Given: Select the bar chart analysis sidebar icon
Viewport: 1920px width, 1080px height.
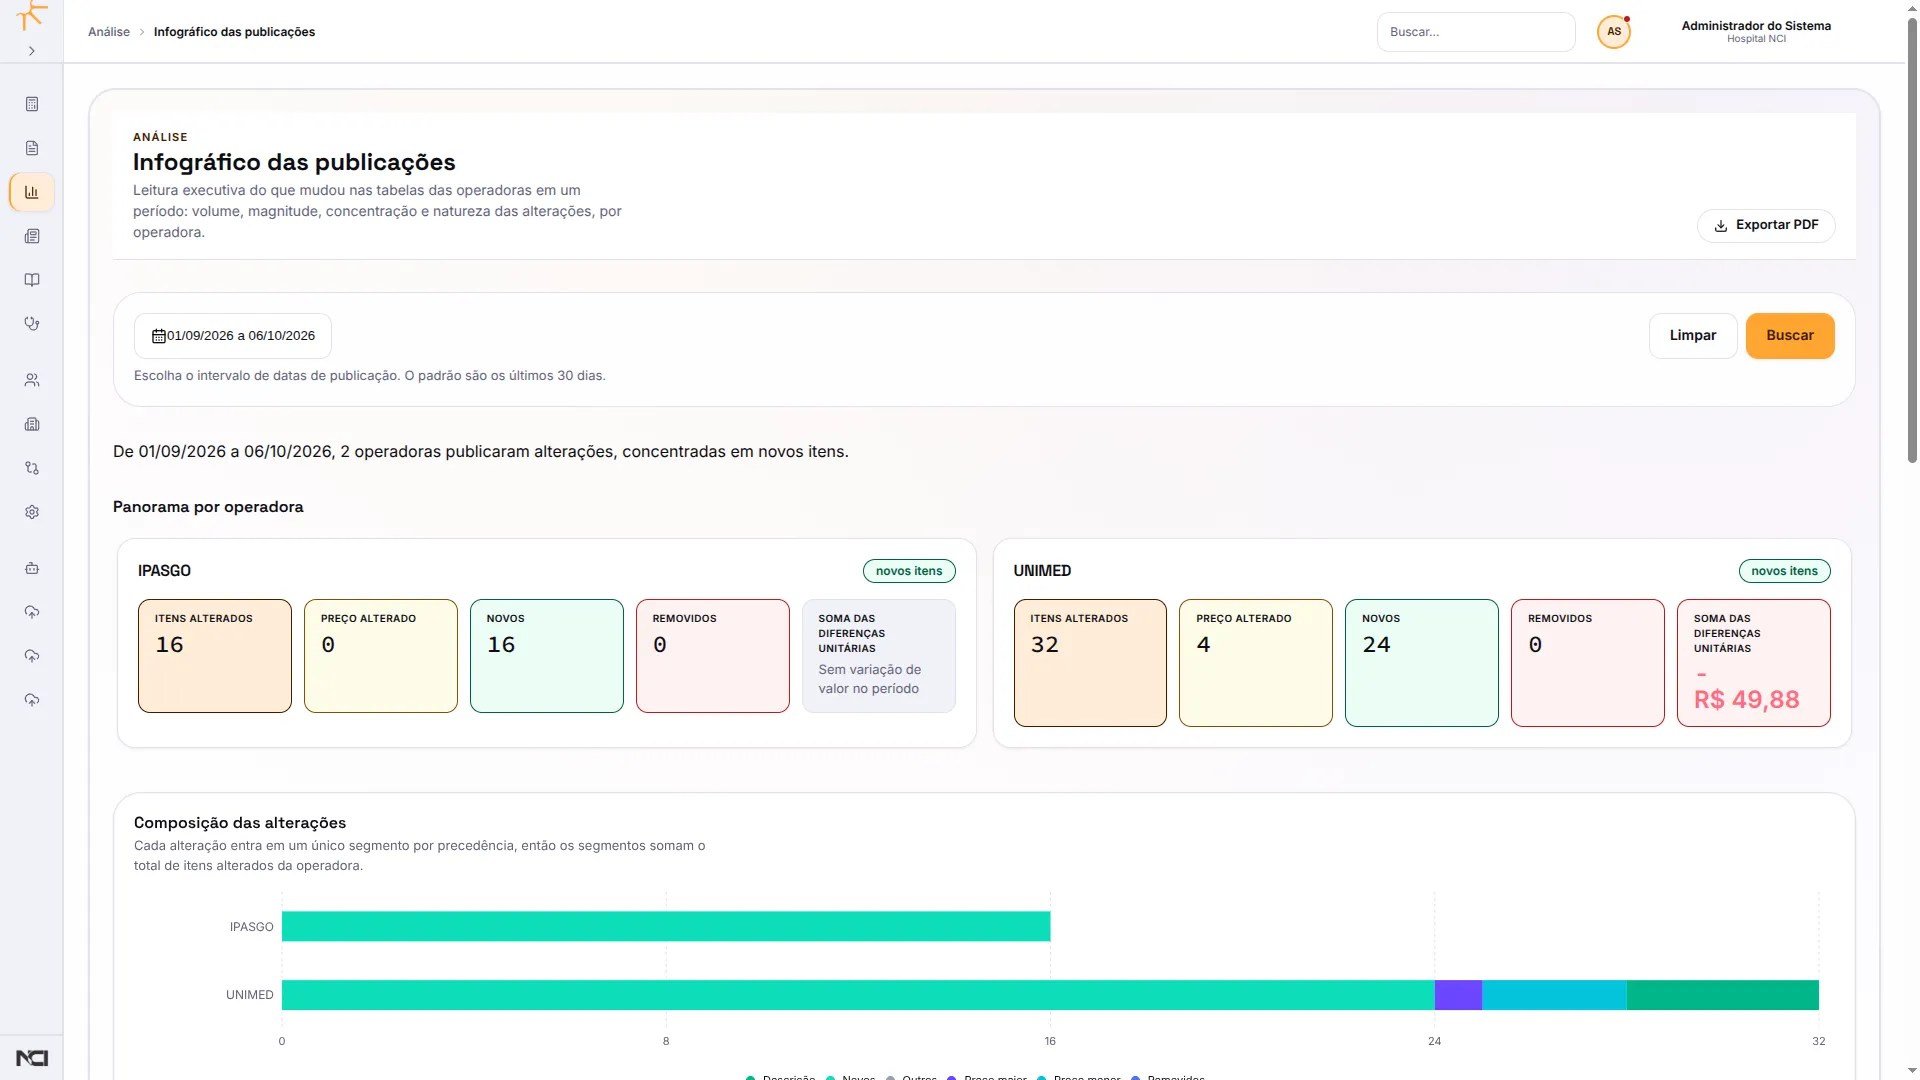Looking at the screenshot, I should 32,192.
